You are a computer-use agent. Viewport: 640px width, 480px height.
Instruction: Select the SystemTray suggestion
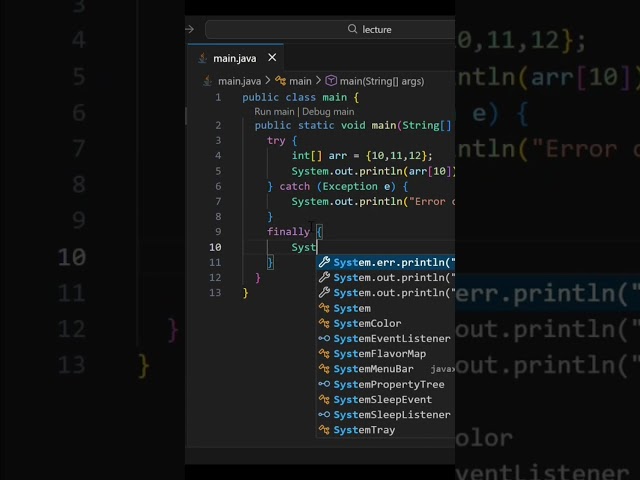click(x=386, y=430)
